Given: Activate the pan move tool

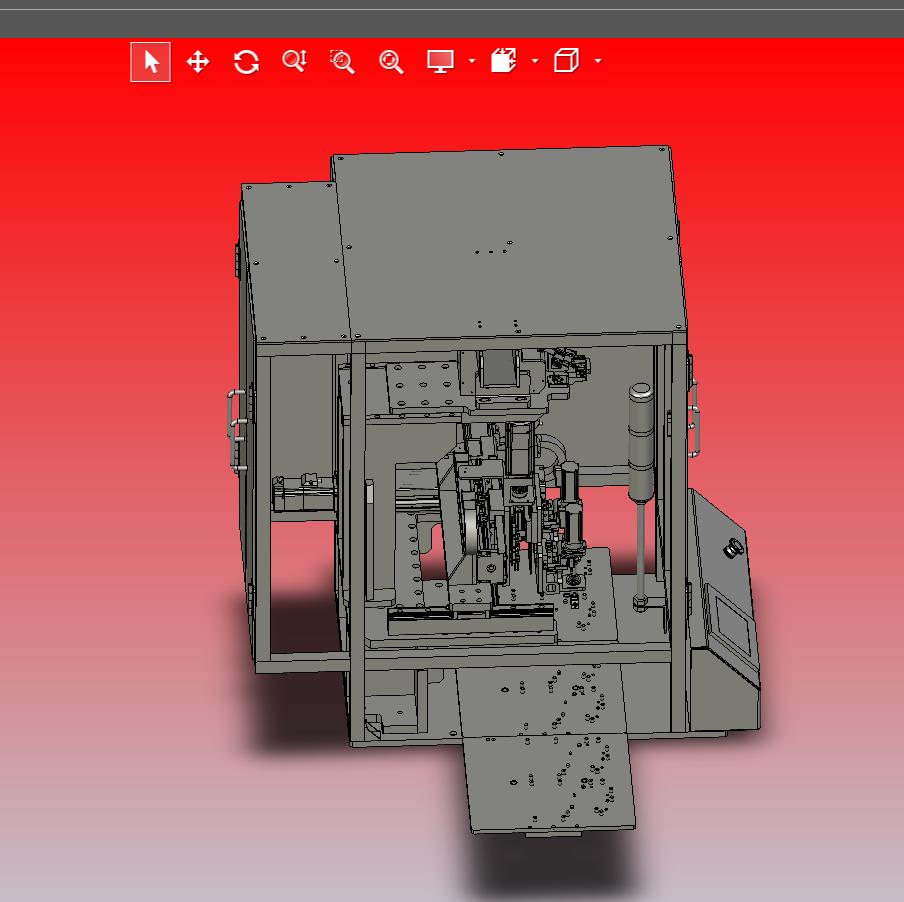Looking at the screenshot, I should 198,62.
